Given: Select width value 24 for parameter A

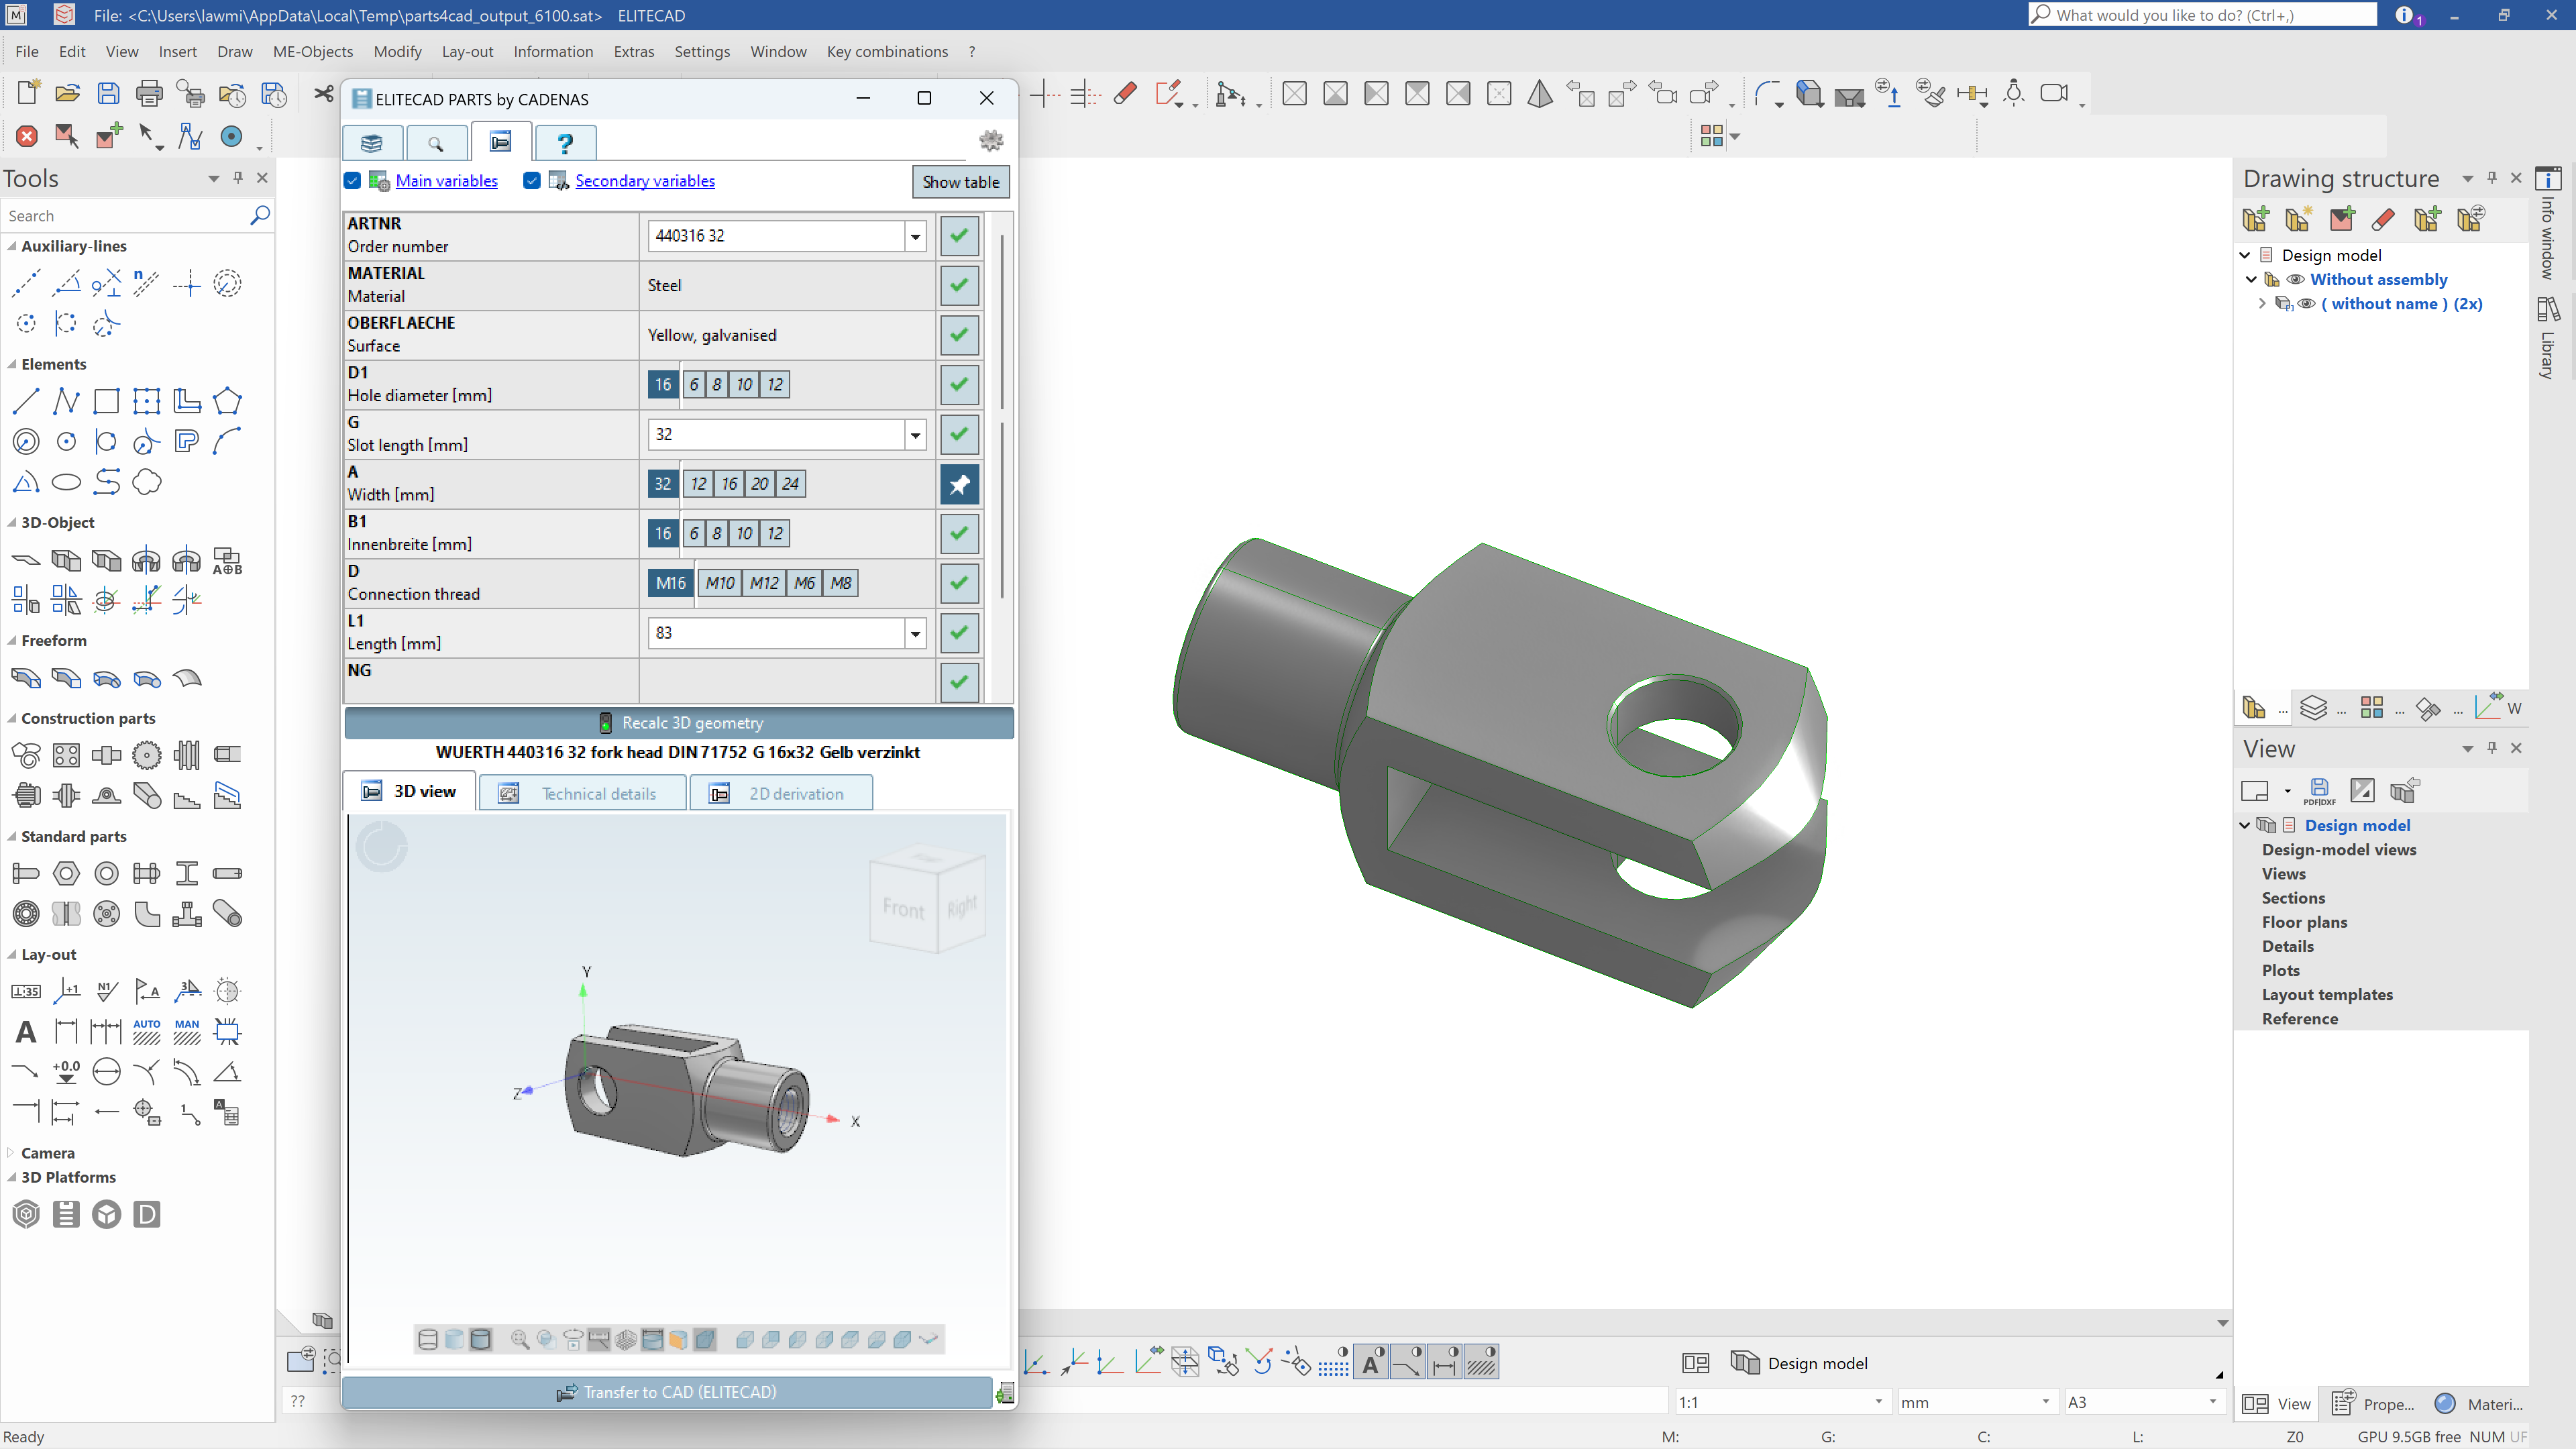Looking at the screenshot, I should pos(790,483).
